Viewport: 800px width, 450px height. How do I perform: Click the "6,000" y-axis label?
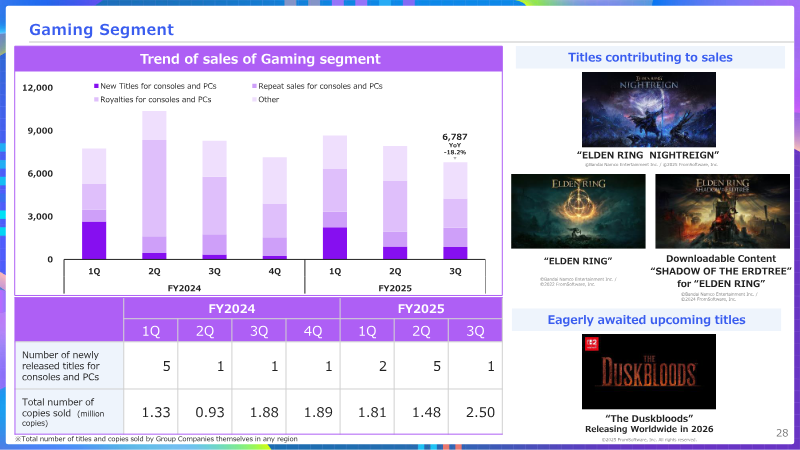click(40, 173)
